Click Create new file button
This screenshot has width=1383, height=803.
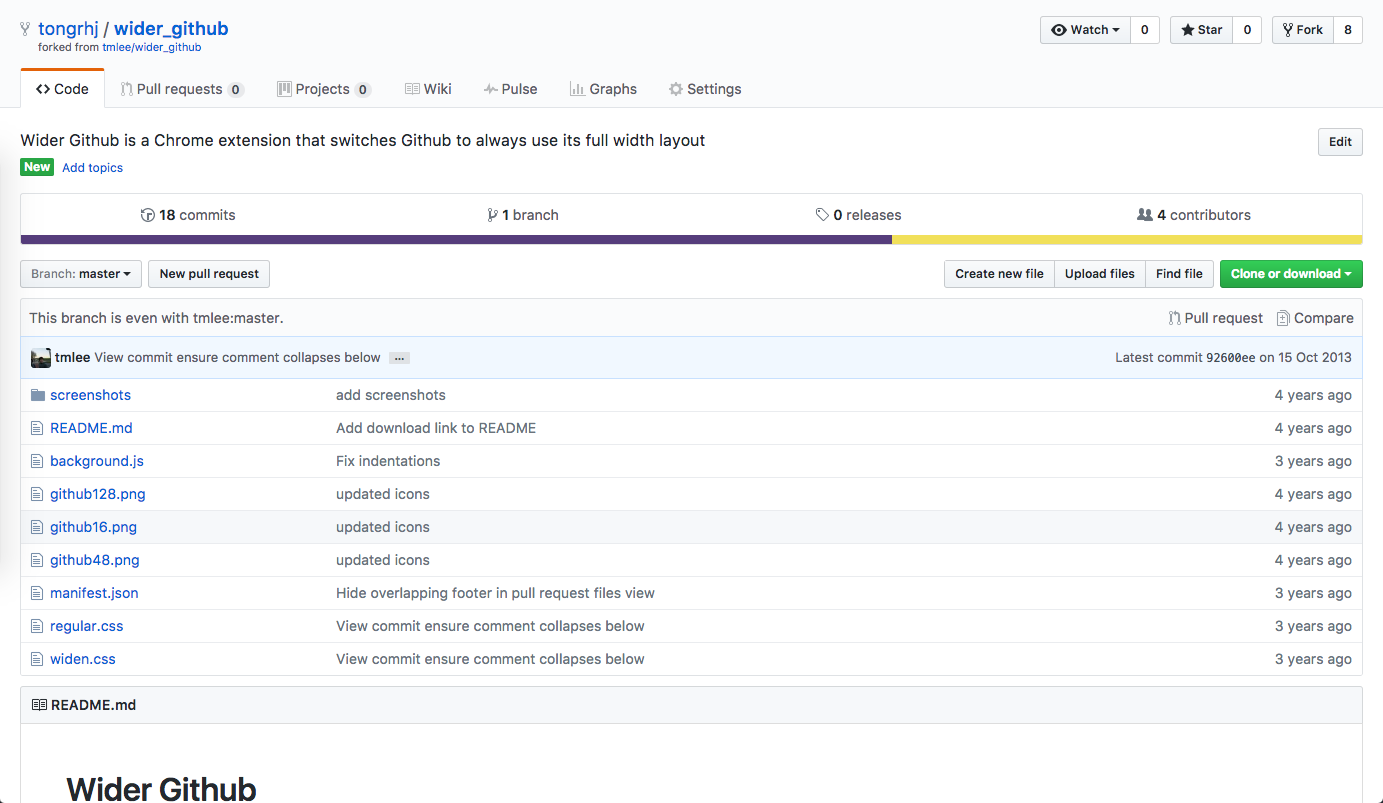coord(999,274)
